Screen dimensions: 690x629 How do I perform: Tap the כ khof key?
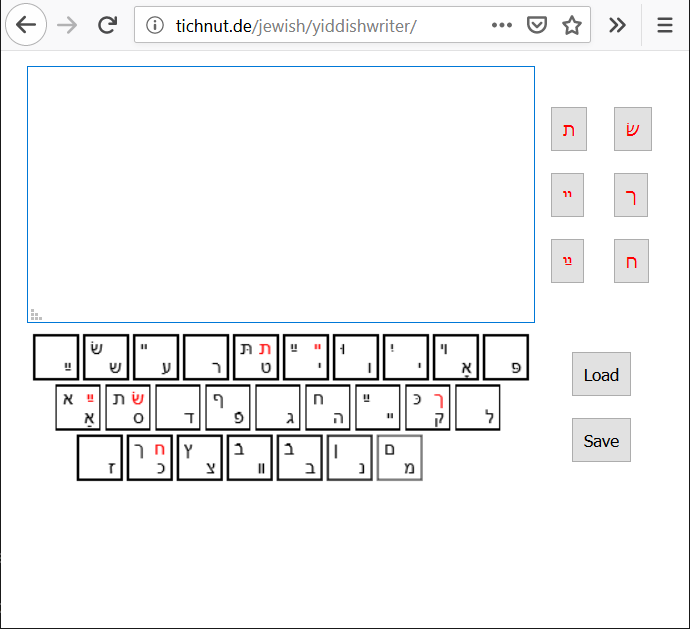[150, 458]
